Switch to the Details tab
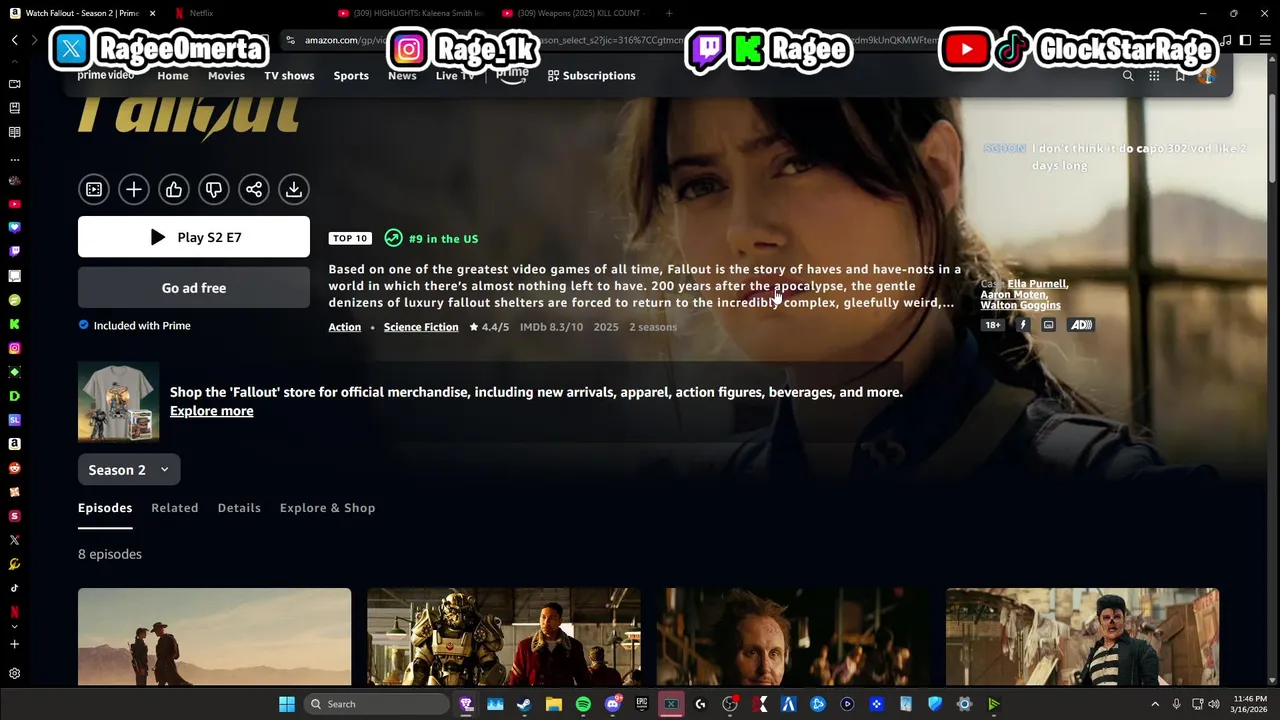Image resolution: width=1280 pixels, height=720 pixels. point(239,508)
